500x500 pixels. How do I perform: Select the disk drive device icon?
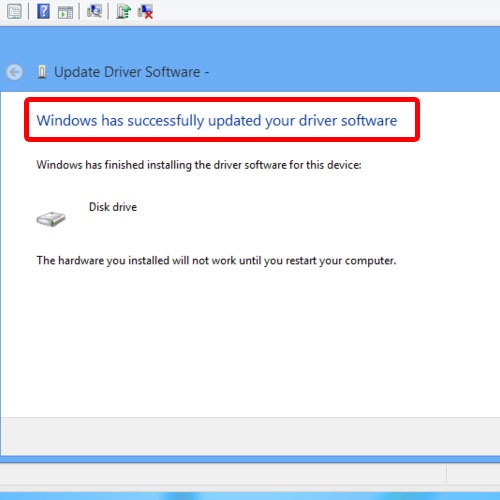tap(51, 219)
